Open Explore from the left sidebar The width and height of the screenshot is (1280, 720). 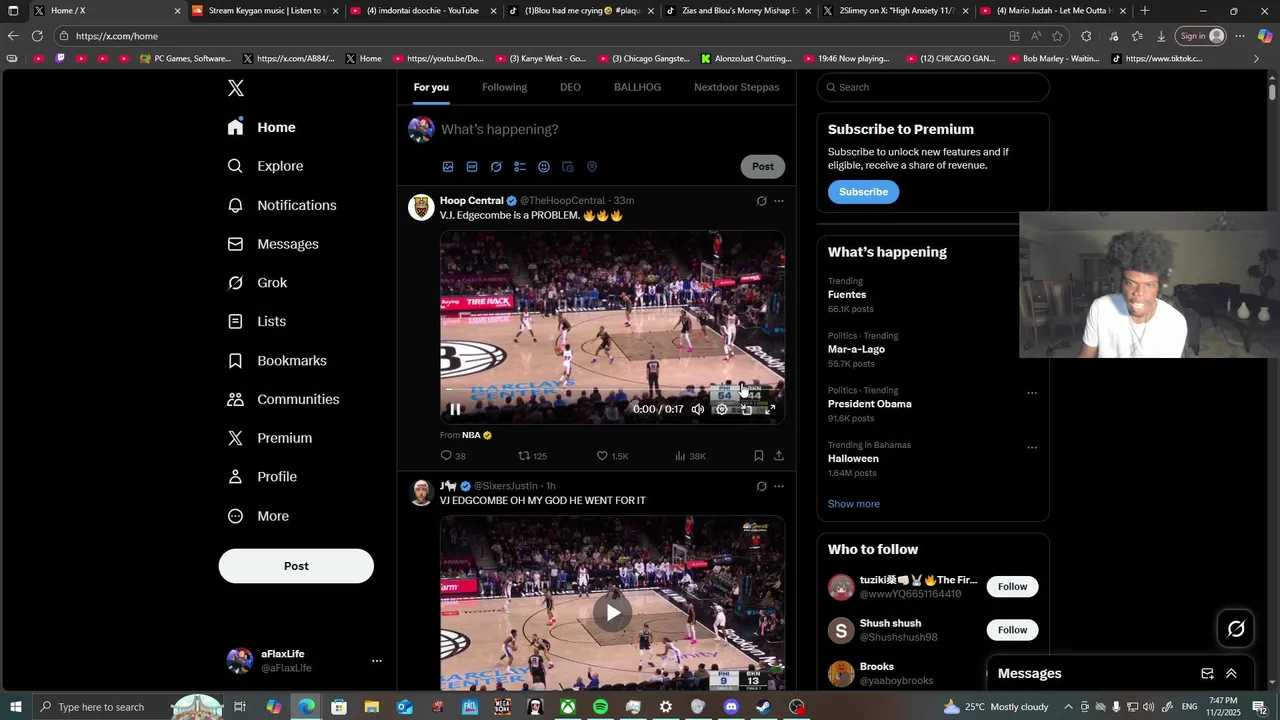point(266,166)
